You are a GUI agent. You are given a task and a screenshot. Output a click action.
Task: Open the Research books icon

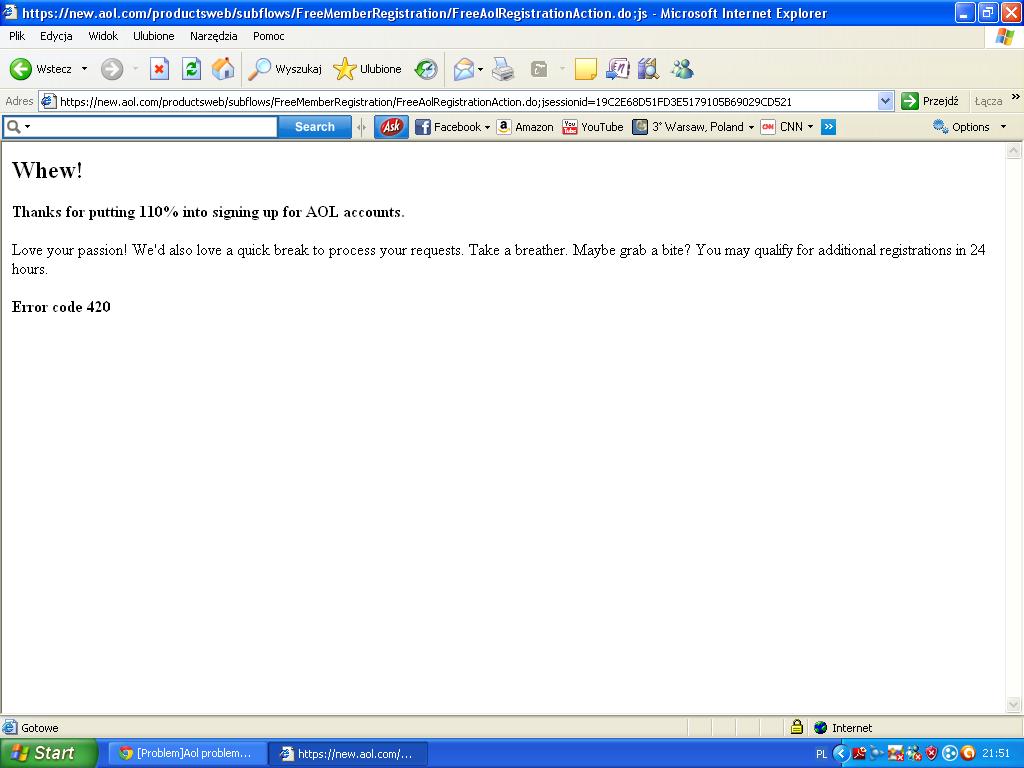pos(648,69)
